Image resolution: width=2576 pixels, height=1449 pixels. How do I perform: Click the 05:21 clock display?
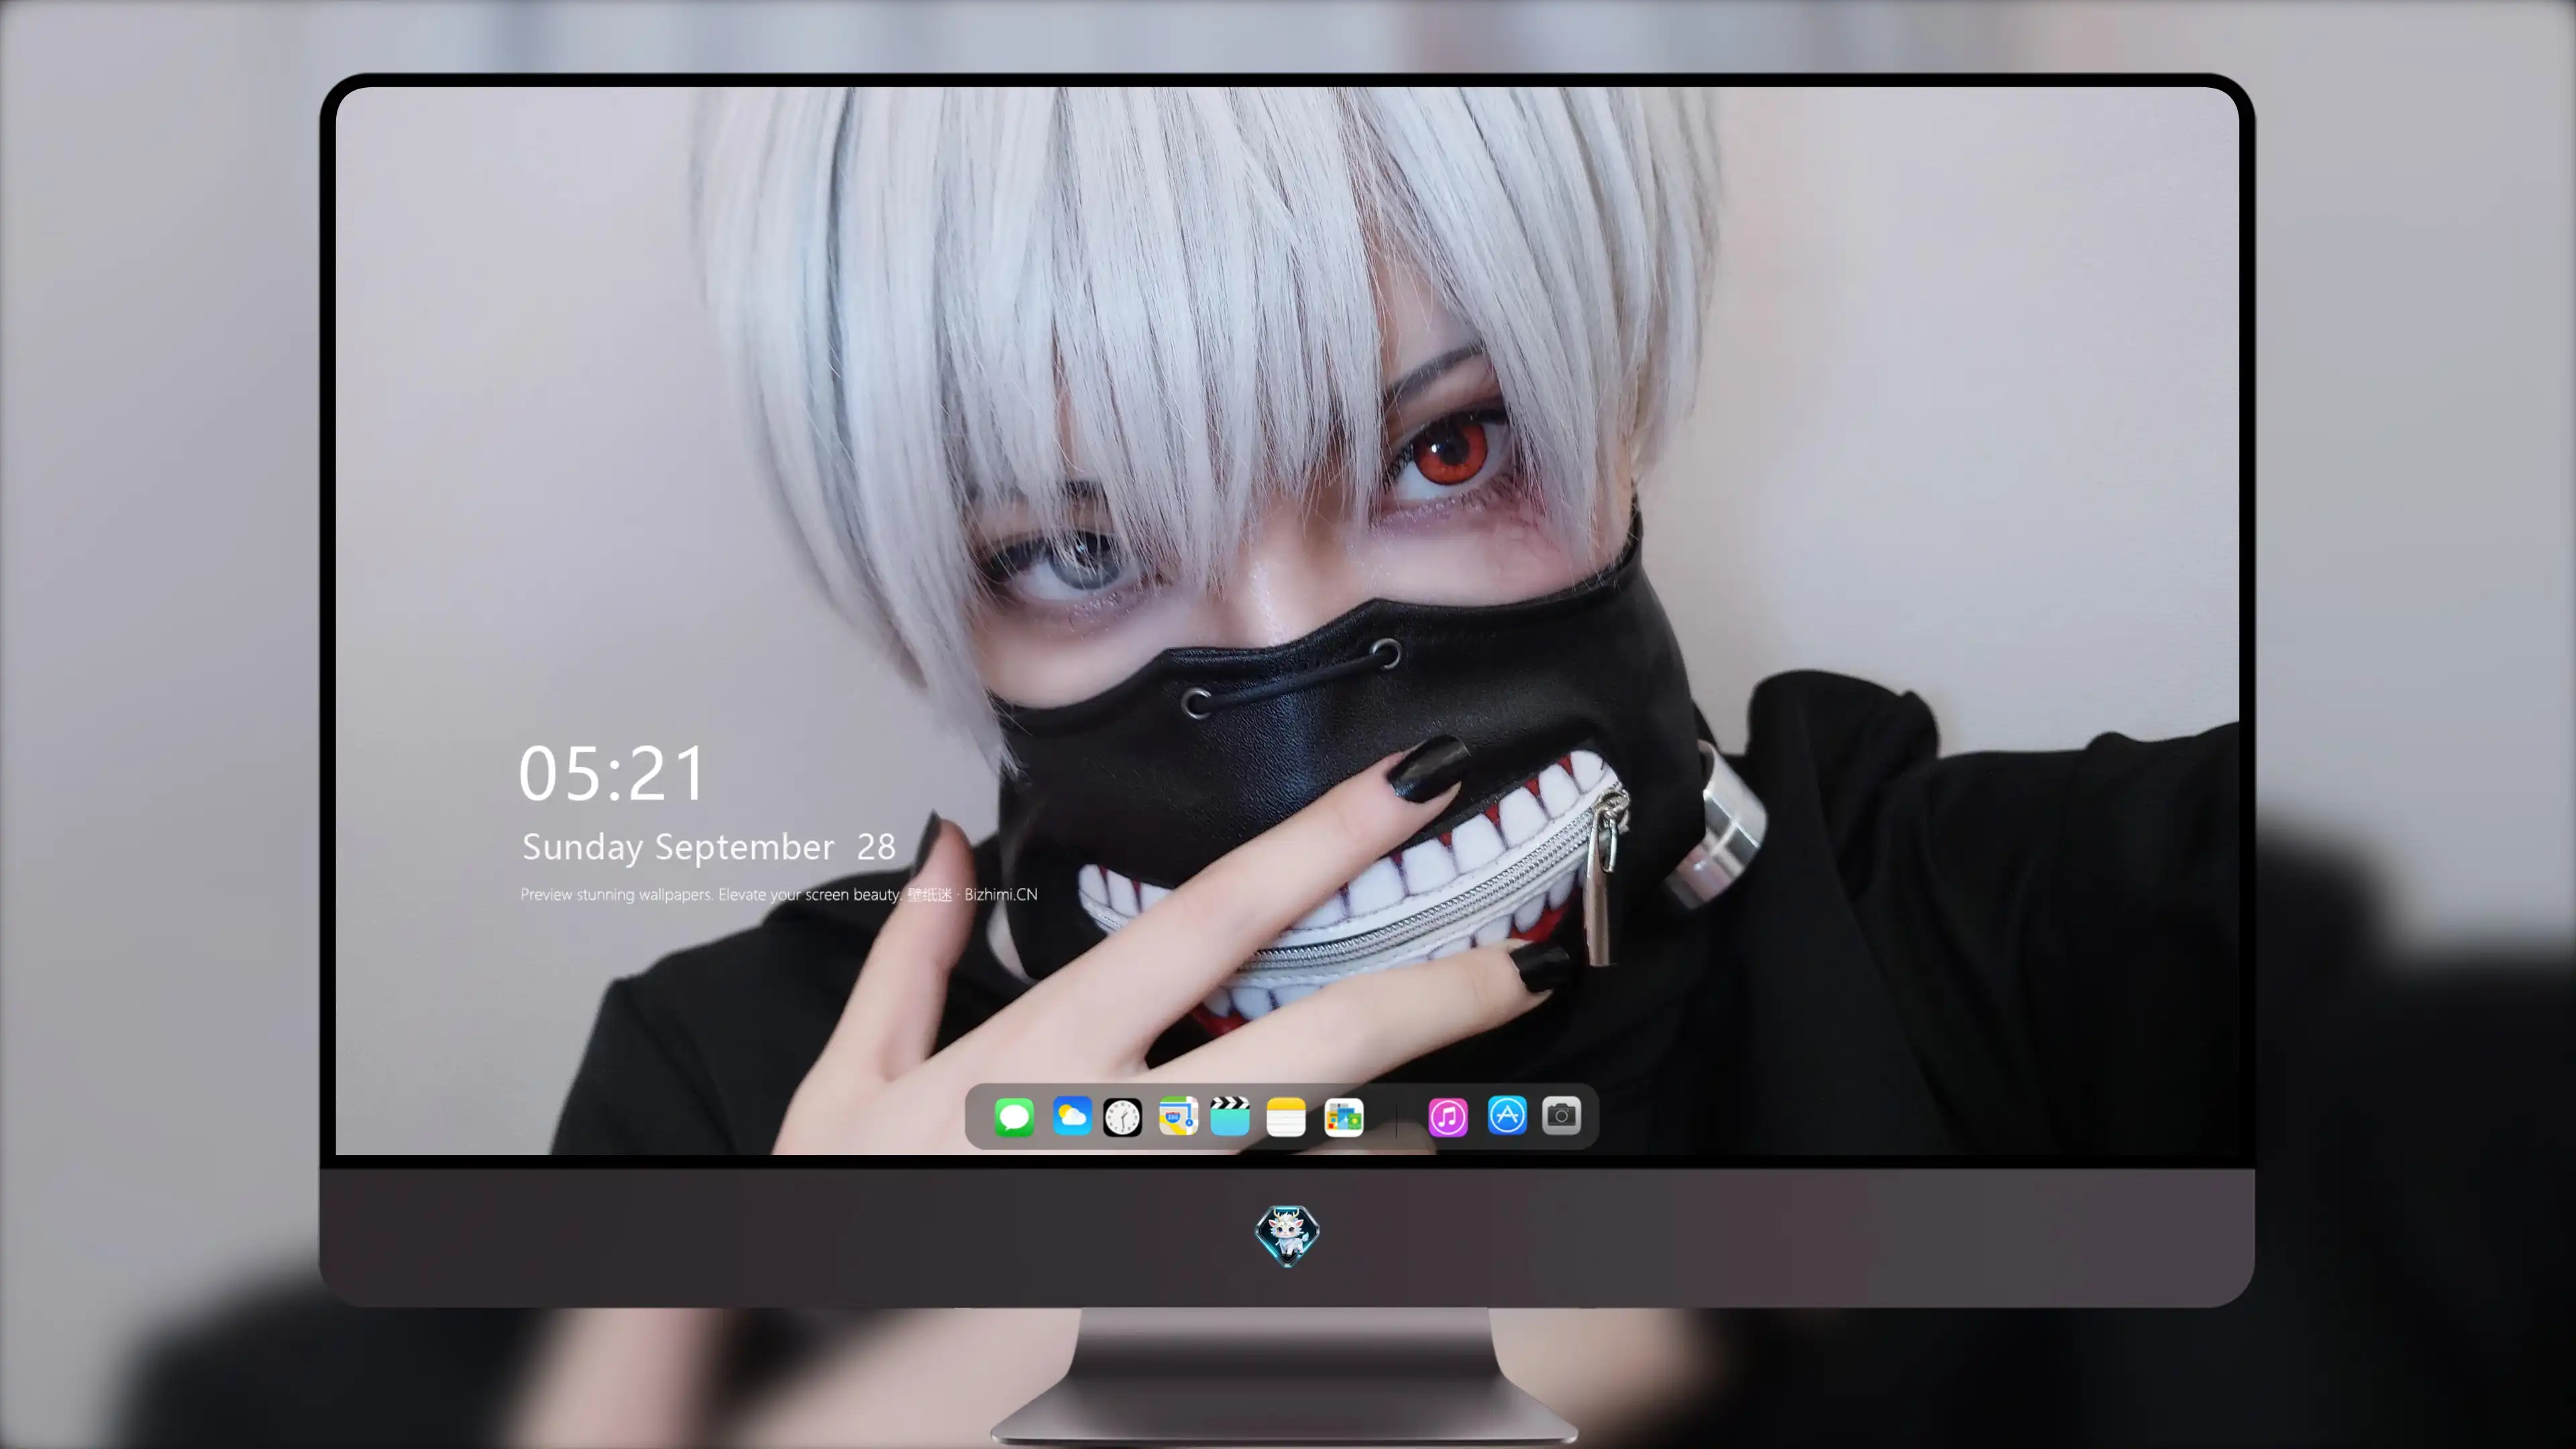[612, 774]
